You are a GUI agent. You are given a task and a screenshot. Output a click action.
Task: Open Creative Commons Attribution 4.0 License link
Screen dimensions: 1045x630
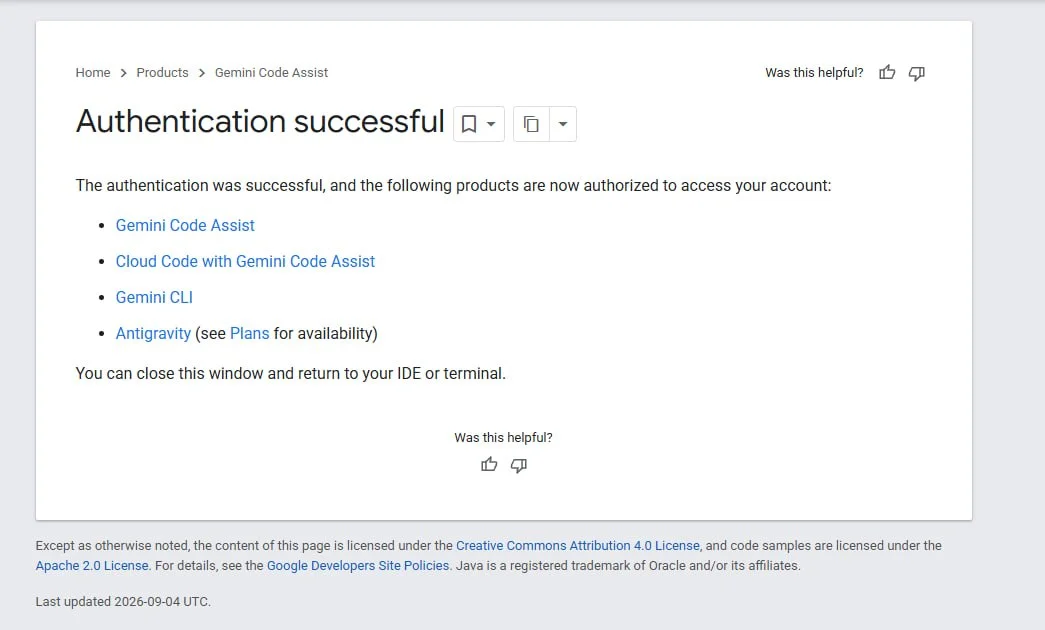pos(578,545)
